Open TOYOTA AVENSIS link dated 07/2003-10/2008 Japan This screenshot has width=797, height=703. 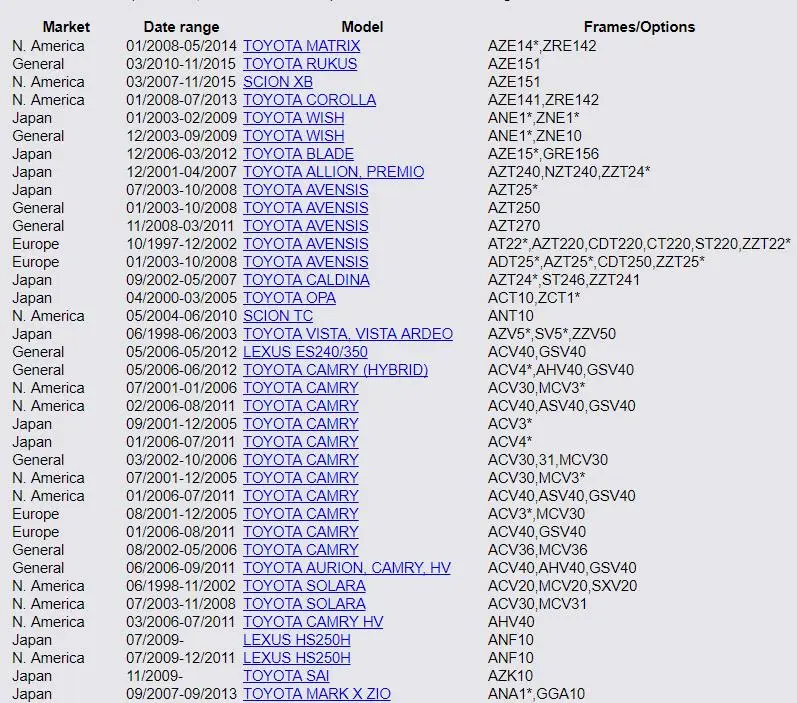click(305, 190)
